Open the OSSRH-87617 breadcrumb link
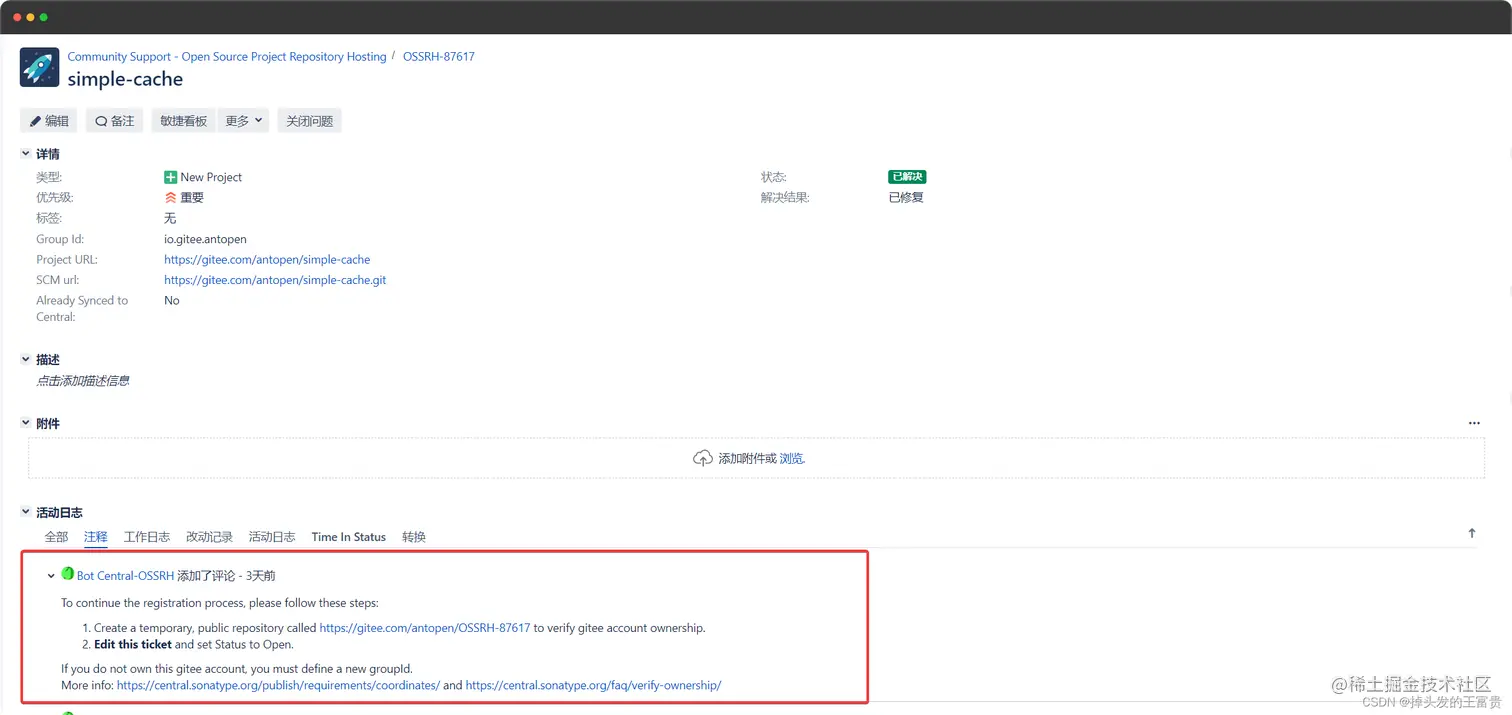Image resolution: width=1512 pixels, height=715 pixels. [x=439, y=57]
